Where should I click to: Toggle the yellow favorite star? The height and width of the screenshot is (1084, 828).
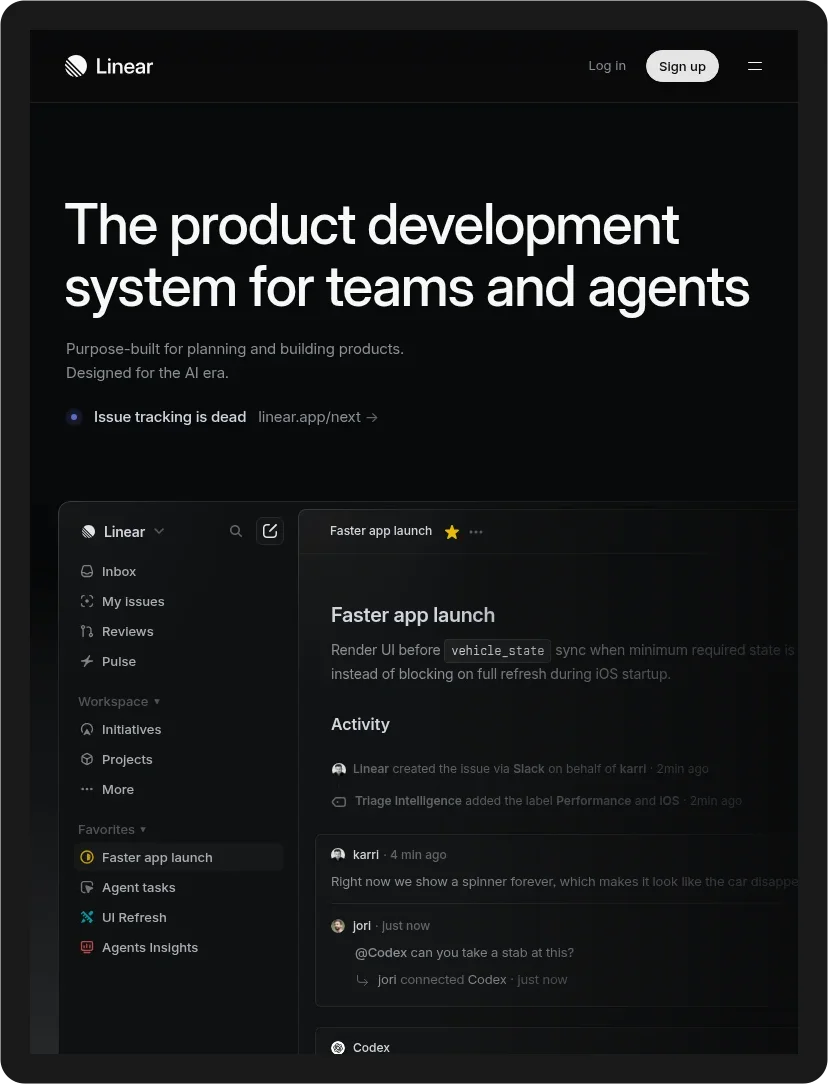[x=452, y=532]
